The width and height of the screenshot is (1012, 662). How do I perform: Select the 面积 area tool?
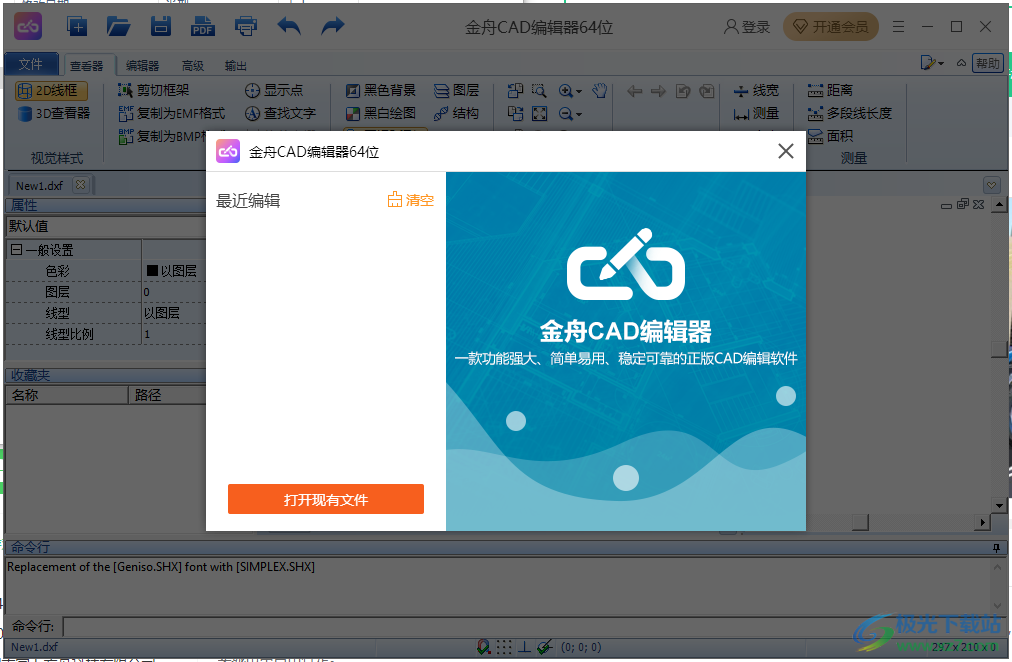(x=830, y=136)
